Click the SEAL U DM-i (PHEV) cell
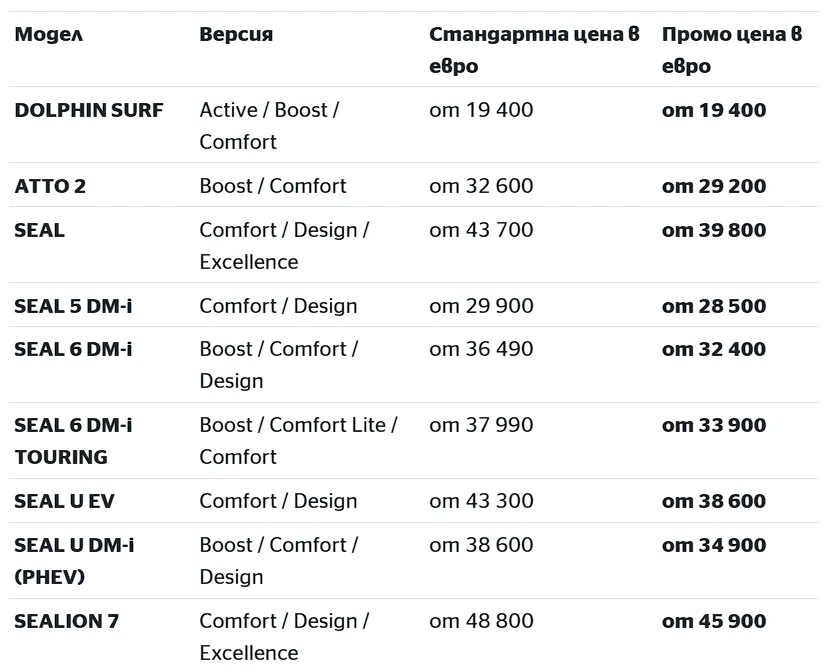The height and width of the screenshot is (669, 825). [x=73, y=561]
